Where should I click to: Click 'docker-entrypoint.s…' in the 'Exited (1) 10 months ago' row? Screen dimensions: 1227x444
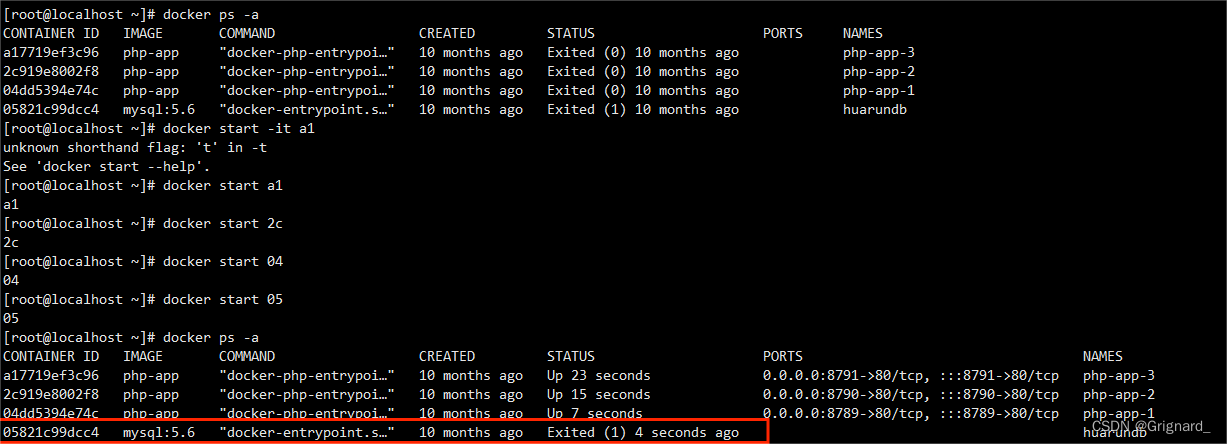(307, 109)
